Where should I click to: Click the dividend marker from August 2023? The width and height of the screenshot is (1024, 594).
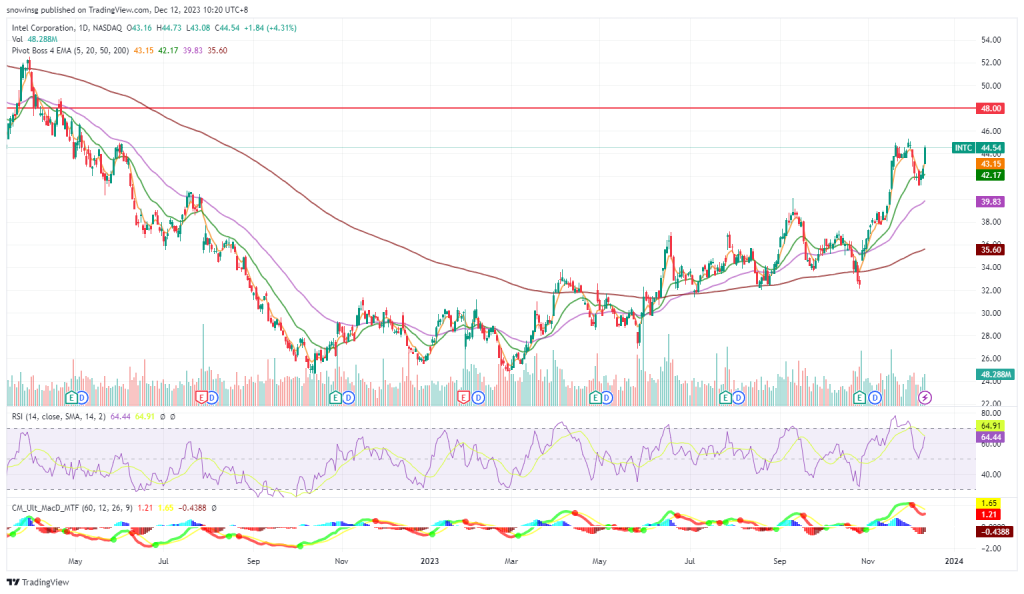pyautogui.click(x=738, y=397)
